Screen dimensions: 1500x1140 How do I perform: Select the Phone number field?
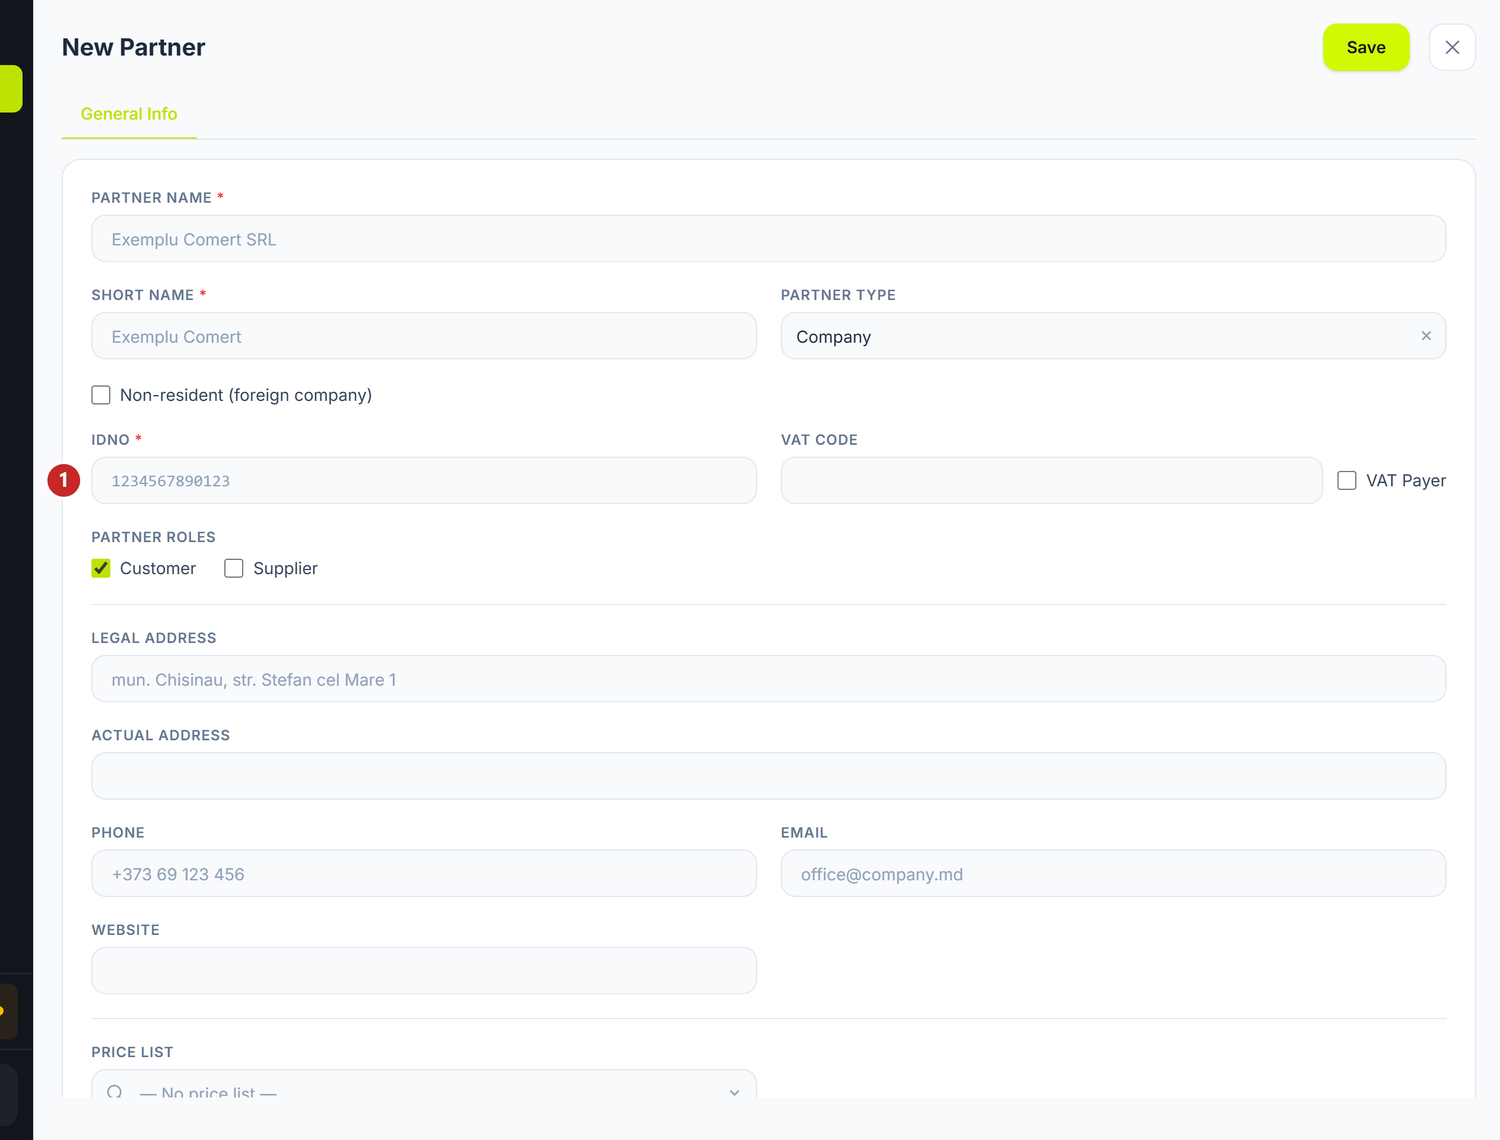[x=424, y=874]
